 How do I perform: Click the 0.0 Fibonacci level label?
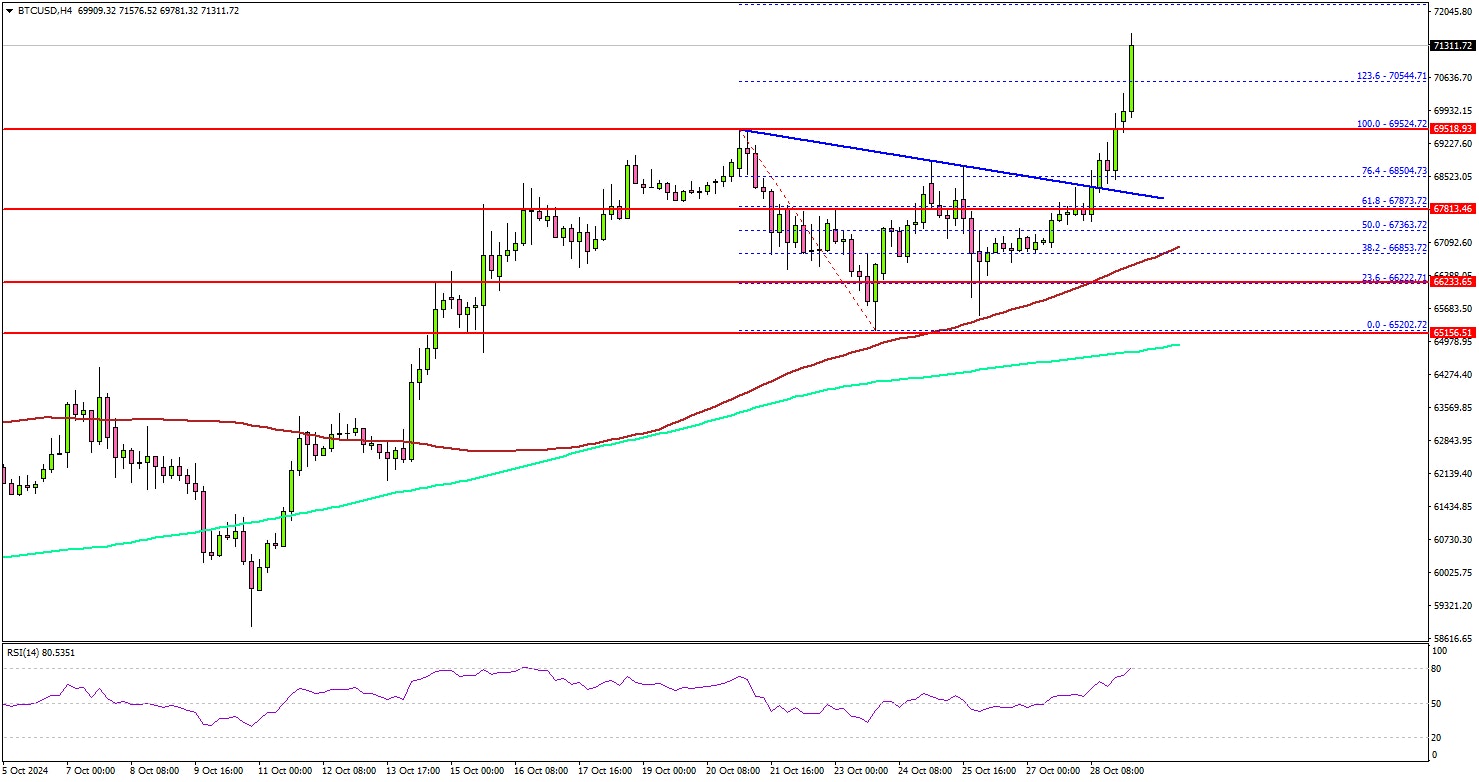[x=1393, y=325]
